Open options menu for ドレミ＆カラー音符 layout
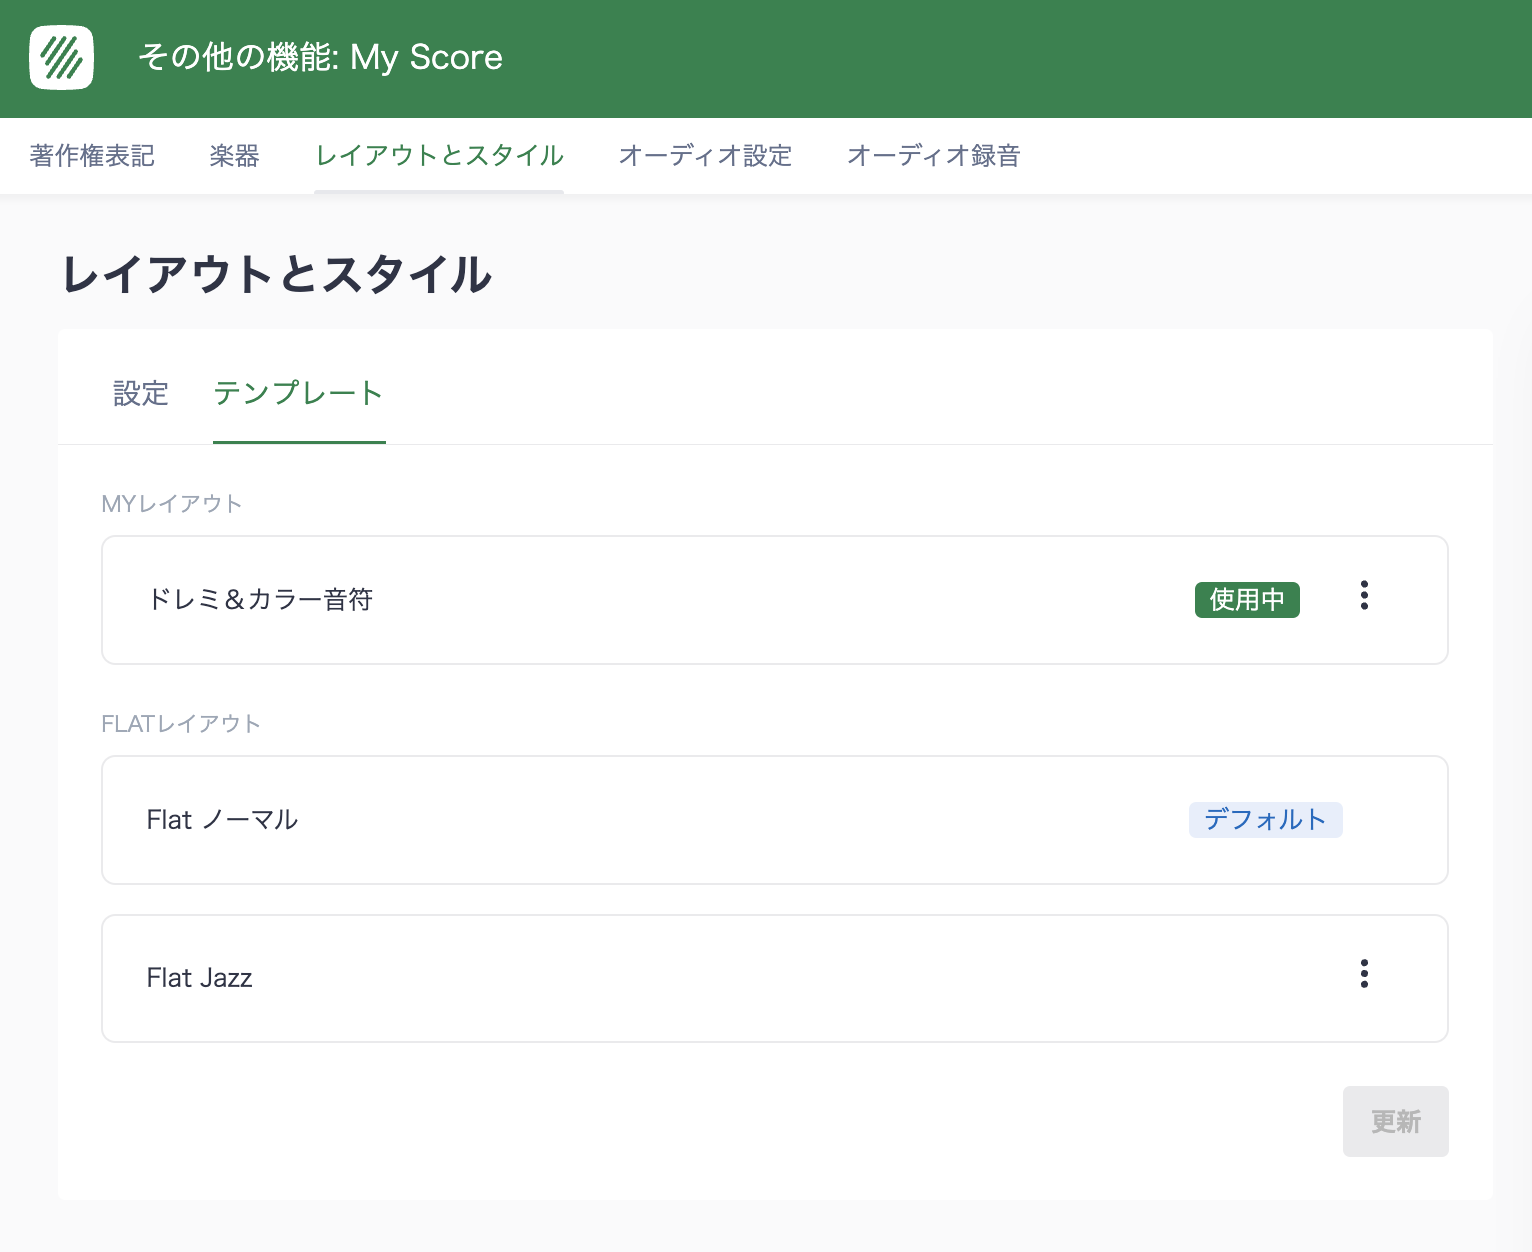Viewport: 1532px width, 1252px height. (1364, 596)
